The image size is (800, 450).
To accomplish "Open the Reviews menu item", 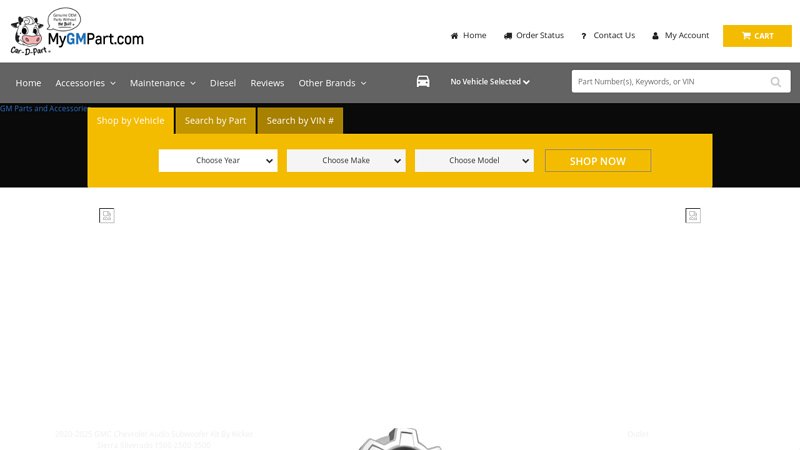I will pos(267,83).
